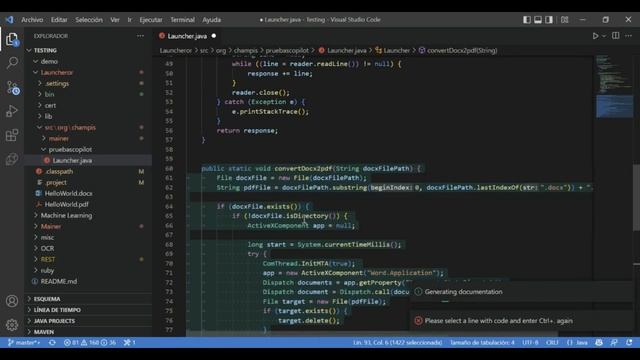
Task: Open the line and column indicator
Action: pyautogui.click(x=398, y=342)
